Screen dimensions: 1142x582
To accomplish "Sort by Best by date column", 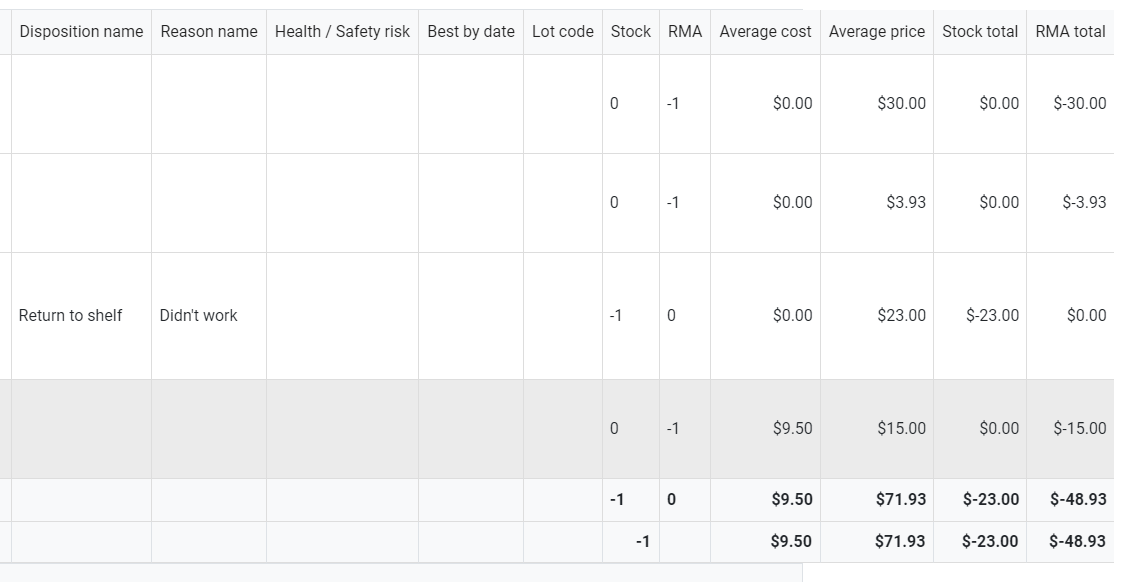I will click(x=470, y=32).
